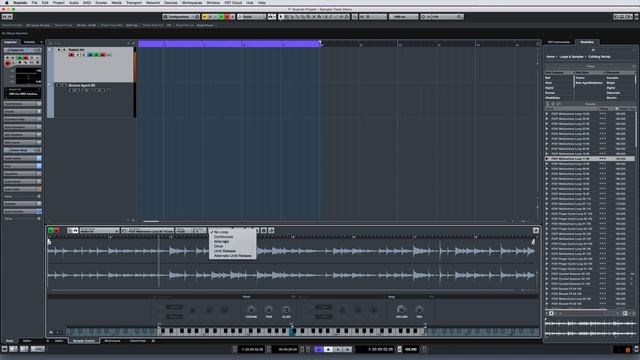Select the Object Selection arrow tool
This screenshot has width=640, height=360.
pyautogui.click(x=281, y=17)
